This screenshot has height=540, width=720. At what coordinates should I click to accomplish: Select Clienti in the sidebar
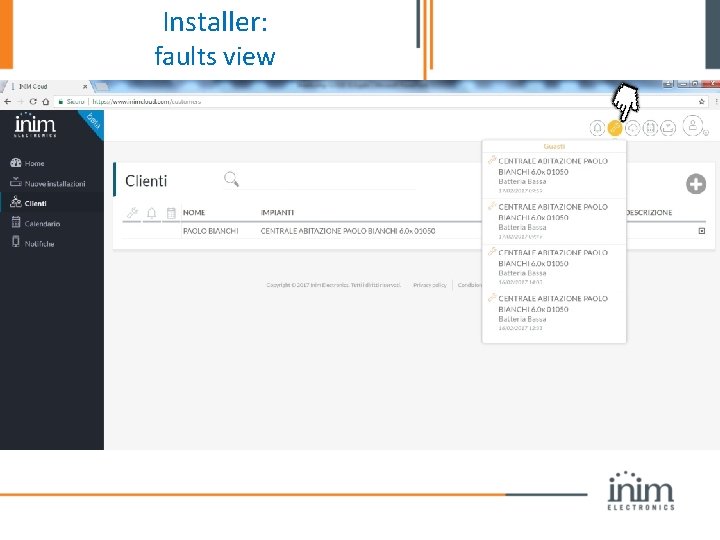click(28, 203)
